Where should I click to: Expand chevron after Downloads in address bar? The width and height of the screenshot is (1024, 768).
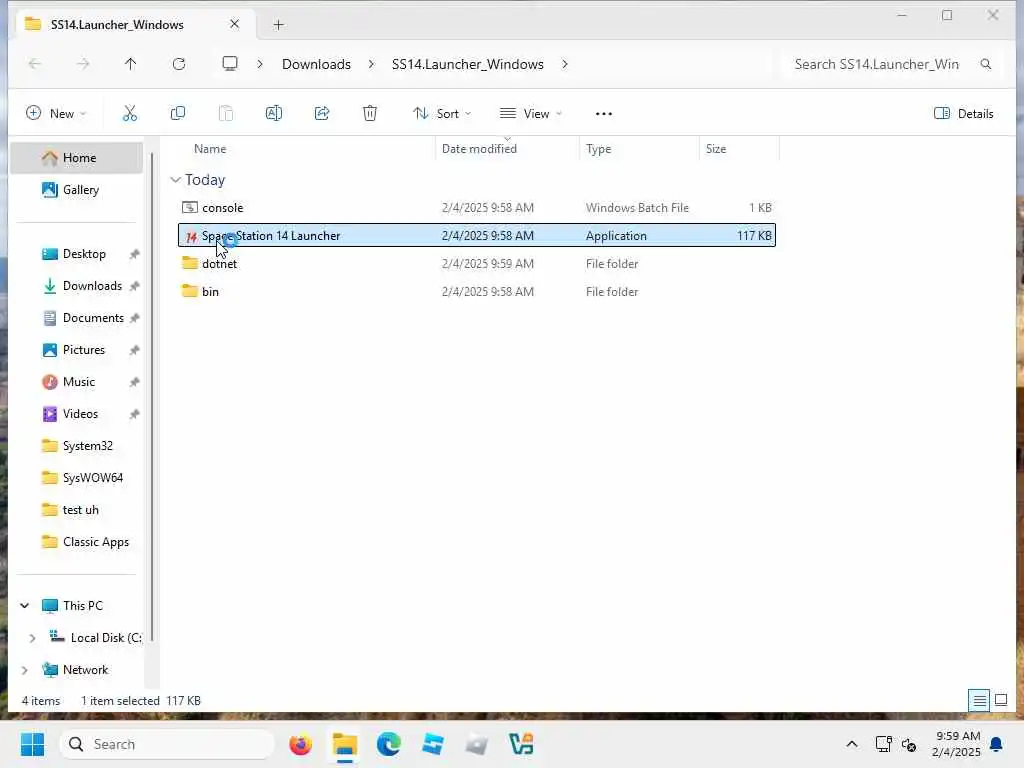click(371, 64)
